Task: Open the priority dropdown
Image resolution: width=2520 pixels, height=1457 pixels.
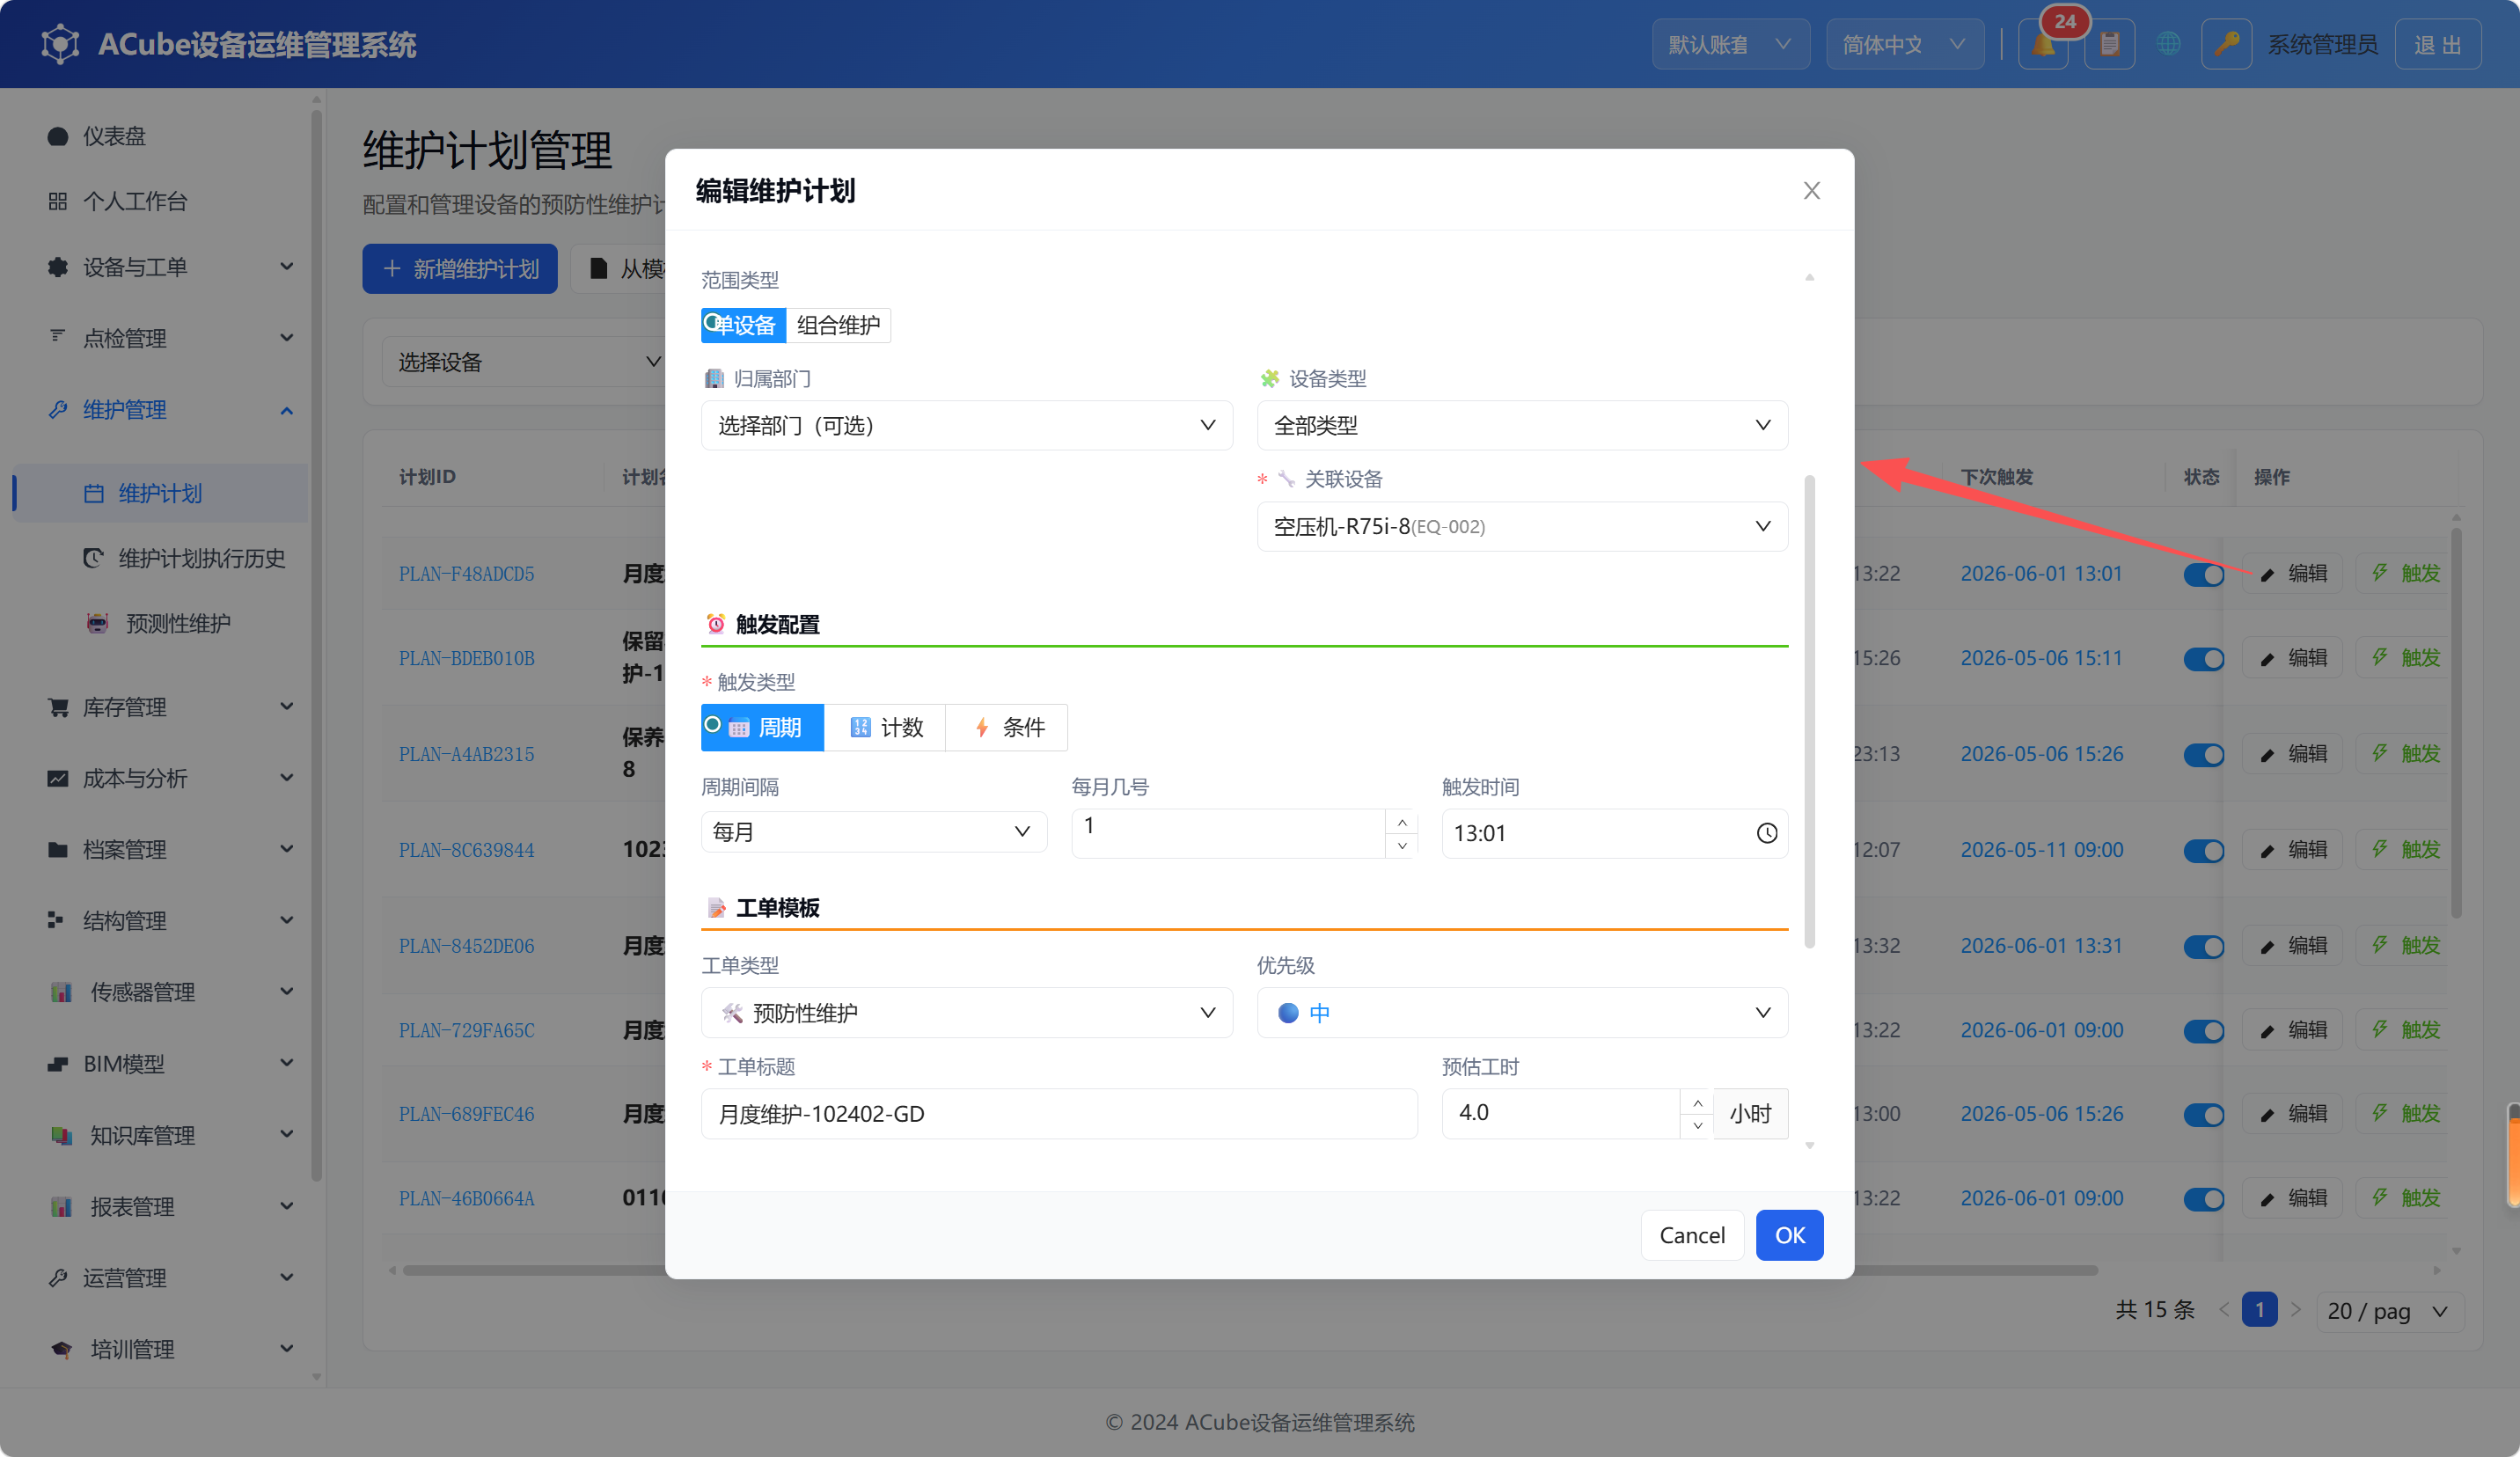Action: [1521, 1013]
